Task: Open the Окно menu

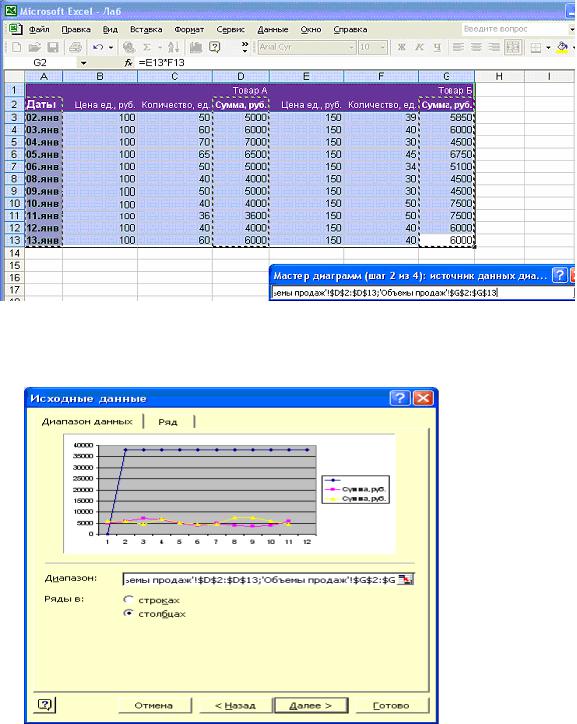Action: pyautogui.click(x=311, y=29)
